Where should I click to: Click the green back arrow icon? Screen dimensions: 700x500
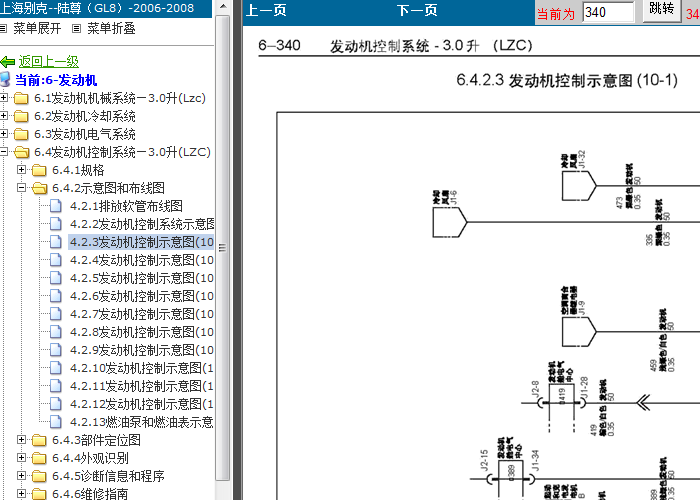pyautogui.click(x=8, y=62)
